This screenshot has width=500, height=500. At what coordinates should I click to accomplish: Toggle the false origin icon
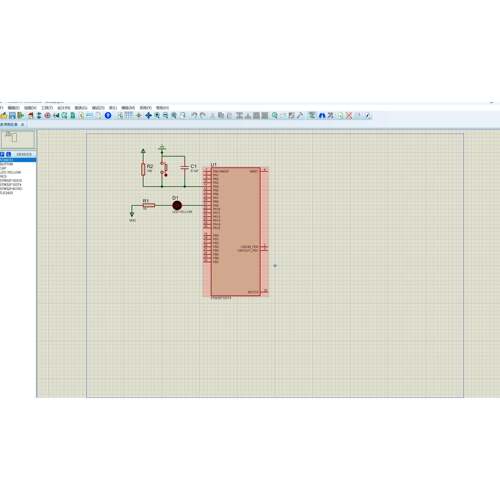tap(139, 116)
